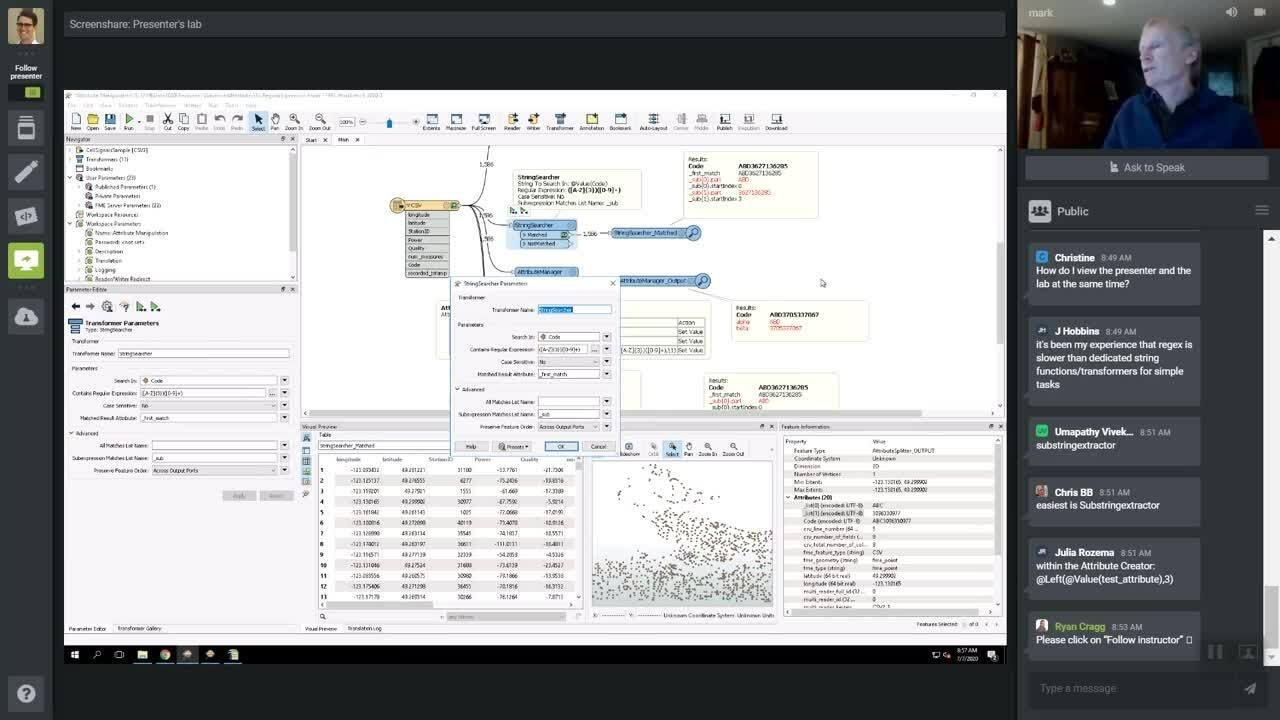Open the Presets dropdown button in dialog
The width and height of the screenshot is (1280, 720).
[514, 446]
